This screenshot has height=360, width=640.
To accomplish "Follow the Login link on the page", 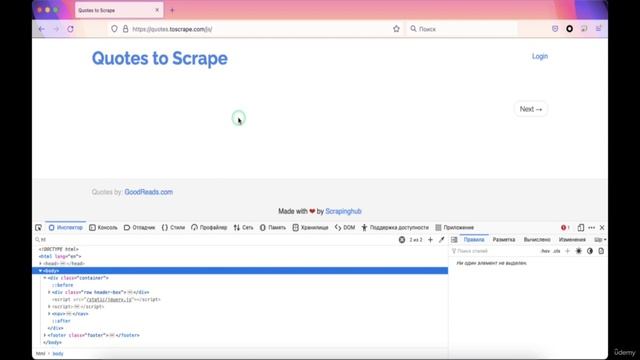I will pyautogui.click(x=540, y=56).
